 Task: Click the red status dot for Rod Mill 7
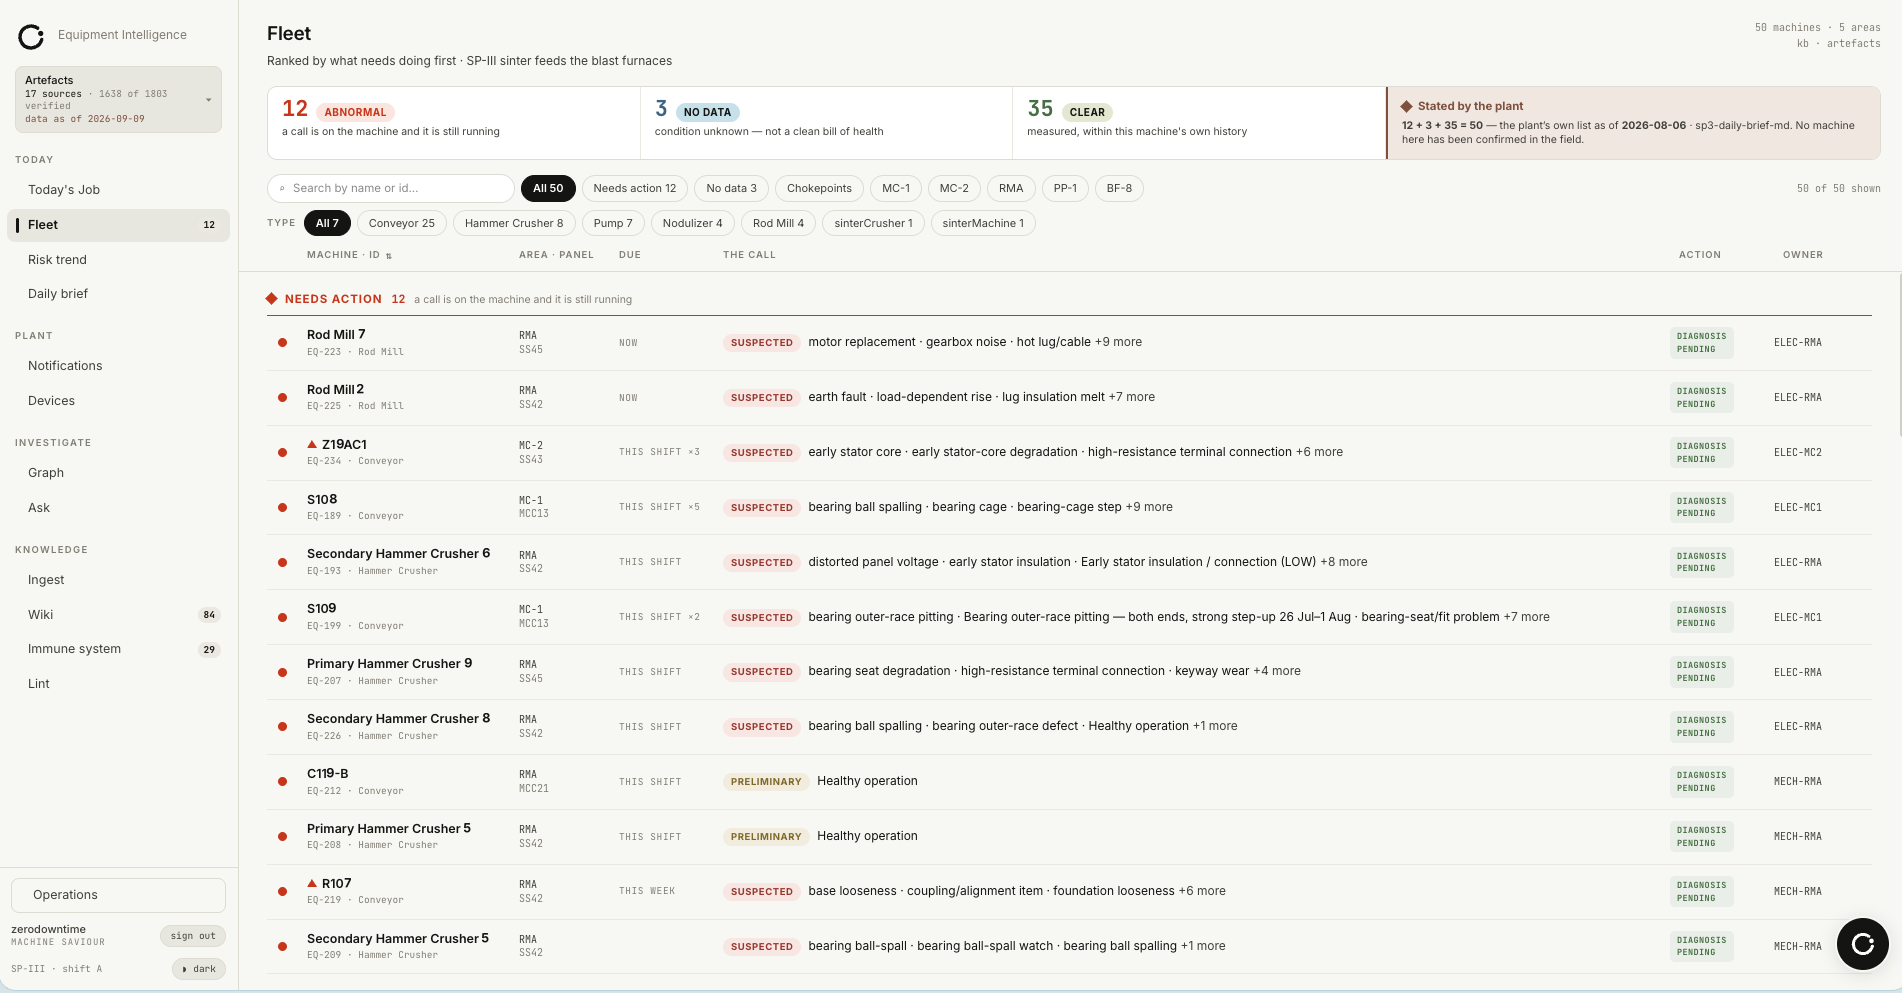pyautogui.click(x=282, y=343)
